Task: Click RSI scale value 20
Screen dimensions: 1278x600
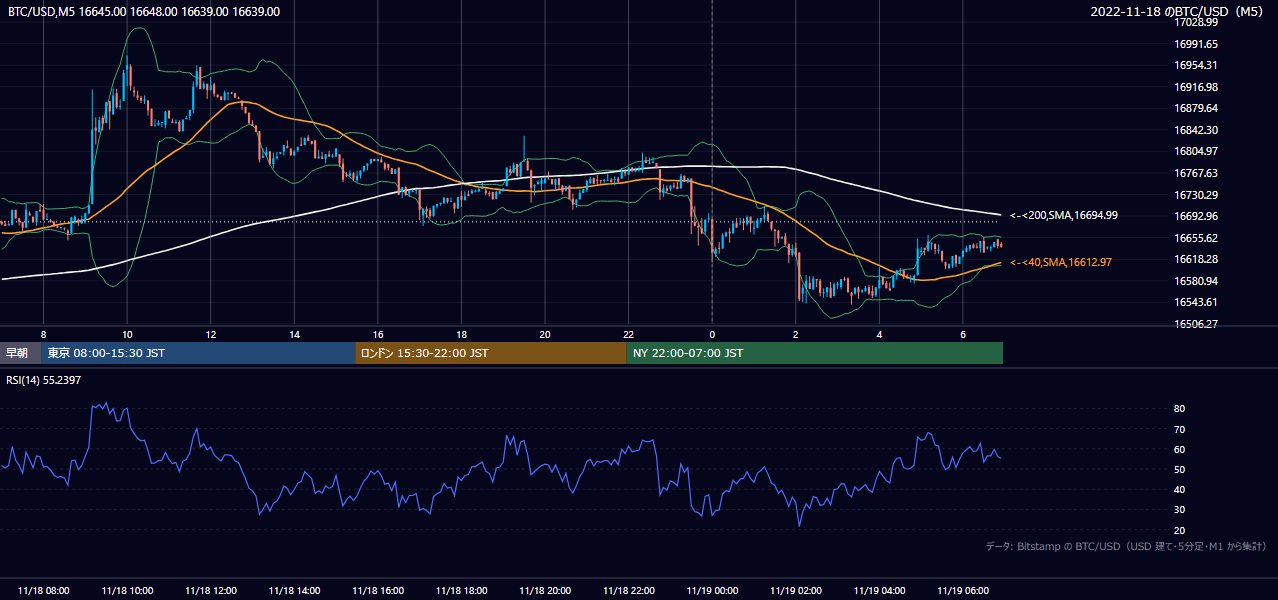Action: 1180,530
